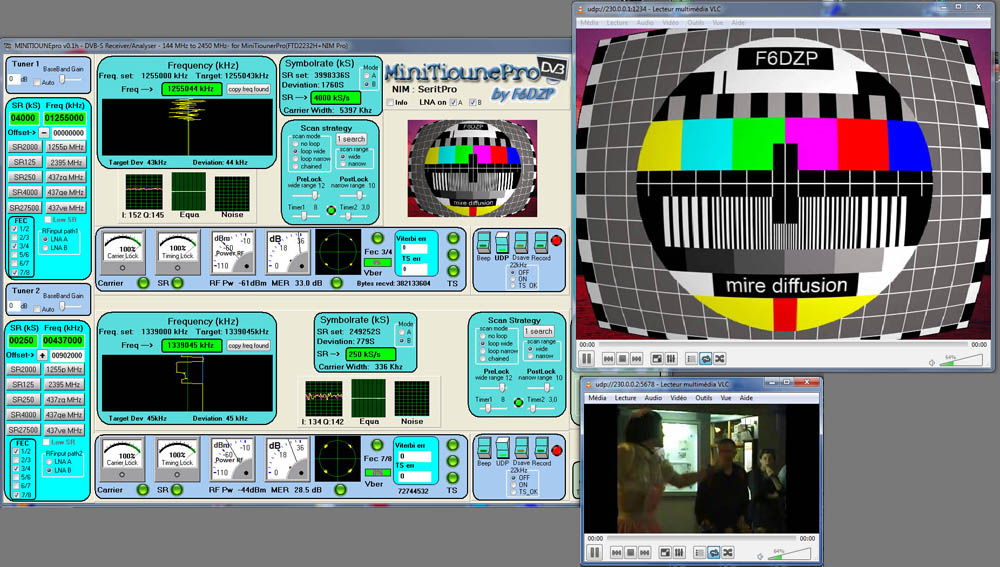Toggle Tuner 2 FEC 6/7 checkbox

pyautogui.click(x=16, y=485)
